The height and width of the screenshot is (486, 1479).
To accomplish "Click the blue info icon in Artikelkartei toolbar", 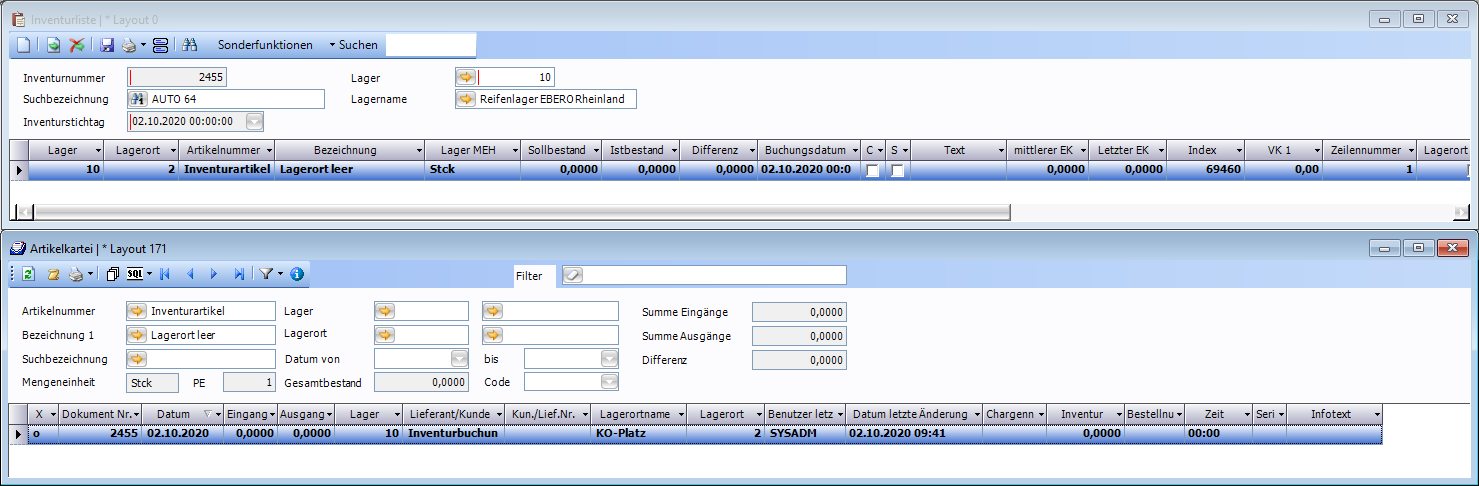I will pos(297,274).
